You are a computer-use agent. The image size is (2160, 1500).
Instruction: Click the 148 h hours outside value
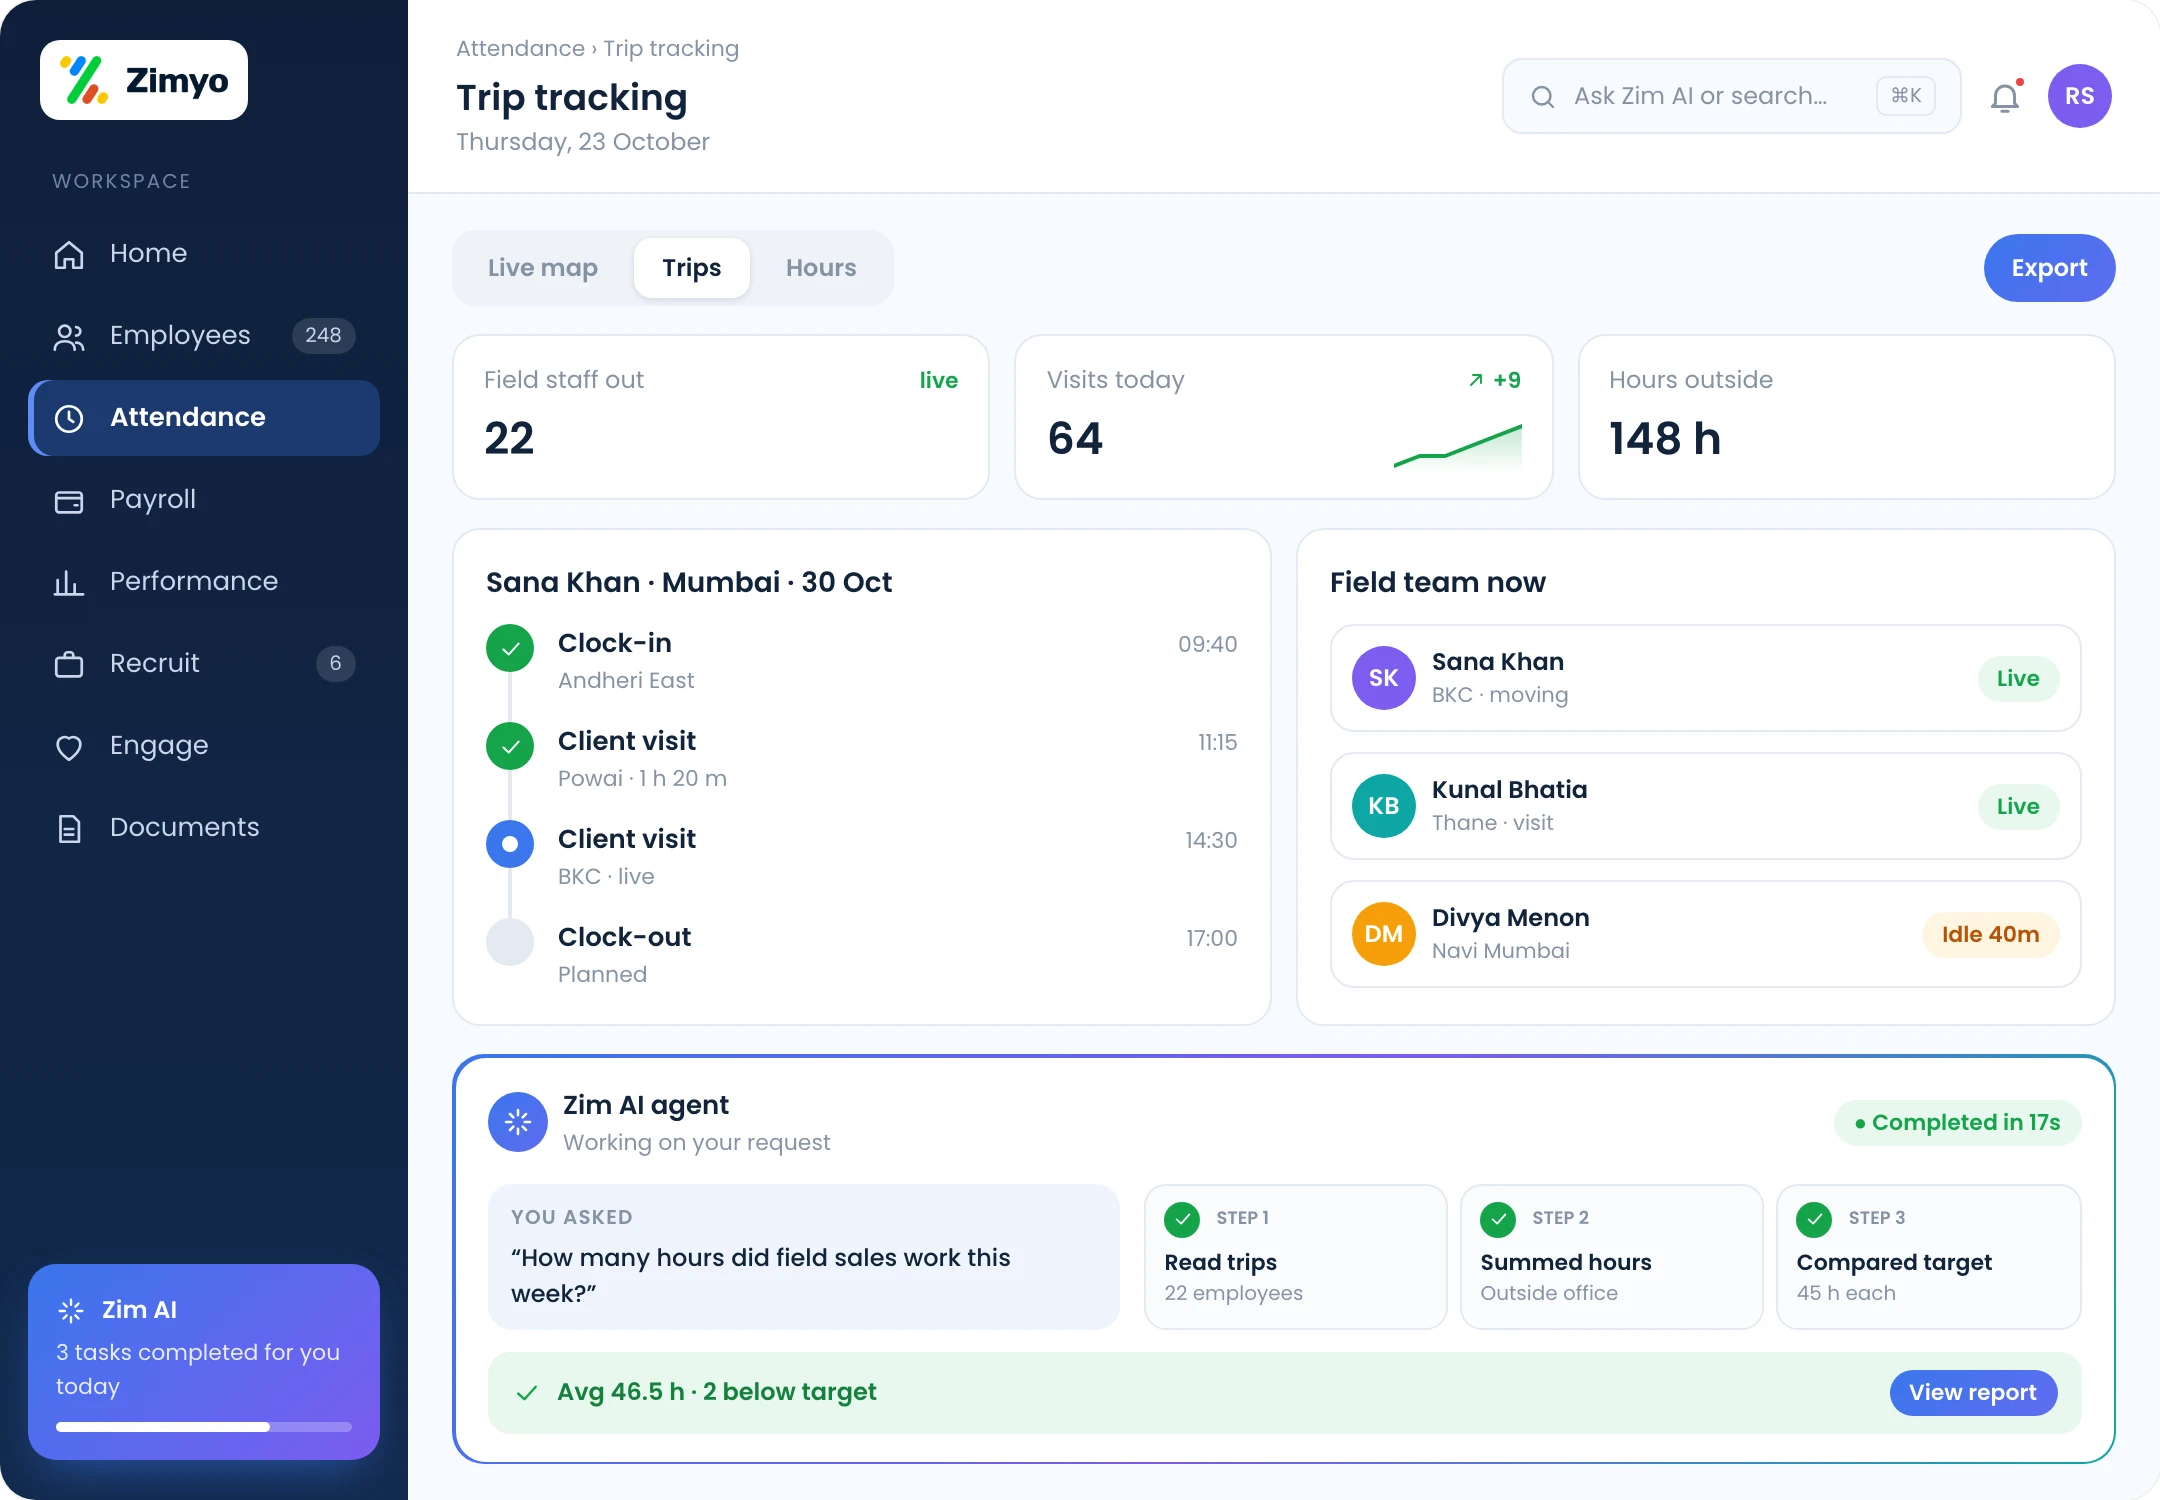pos(1665,438)
